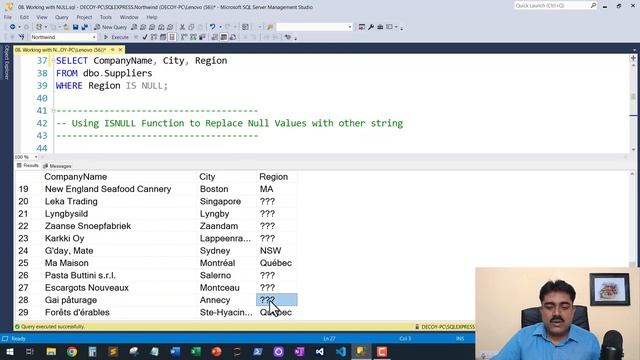This screenshot has height=360, width=640.
Task: Select the Escargots Nouveaux cell
Action: click(120, 288)
